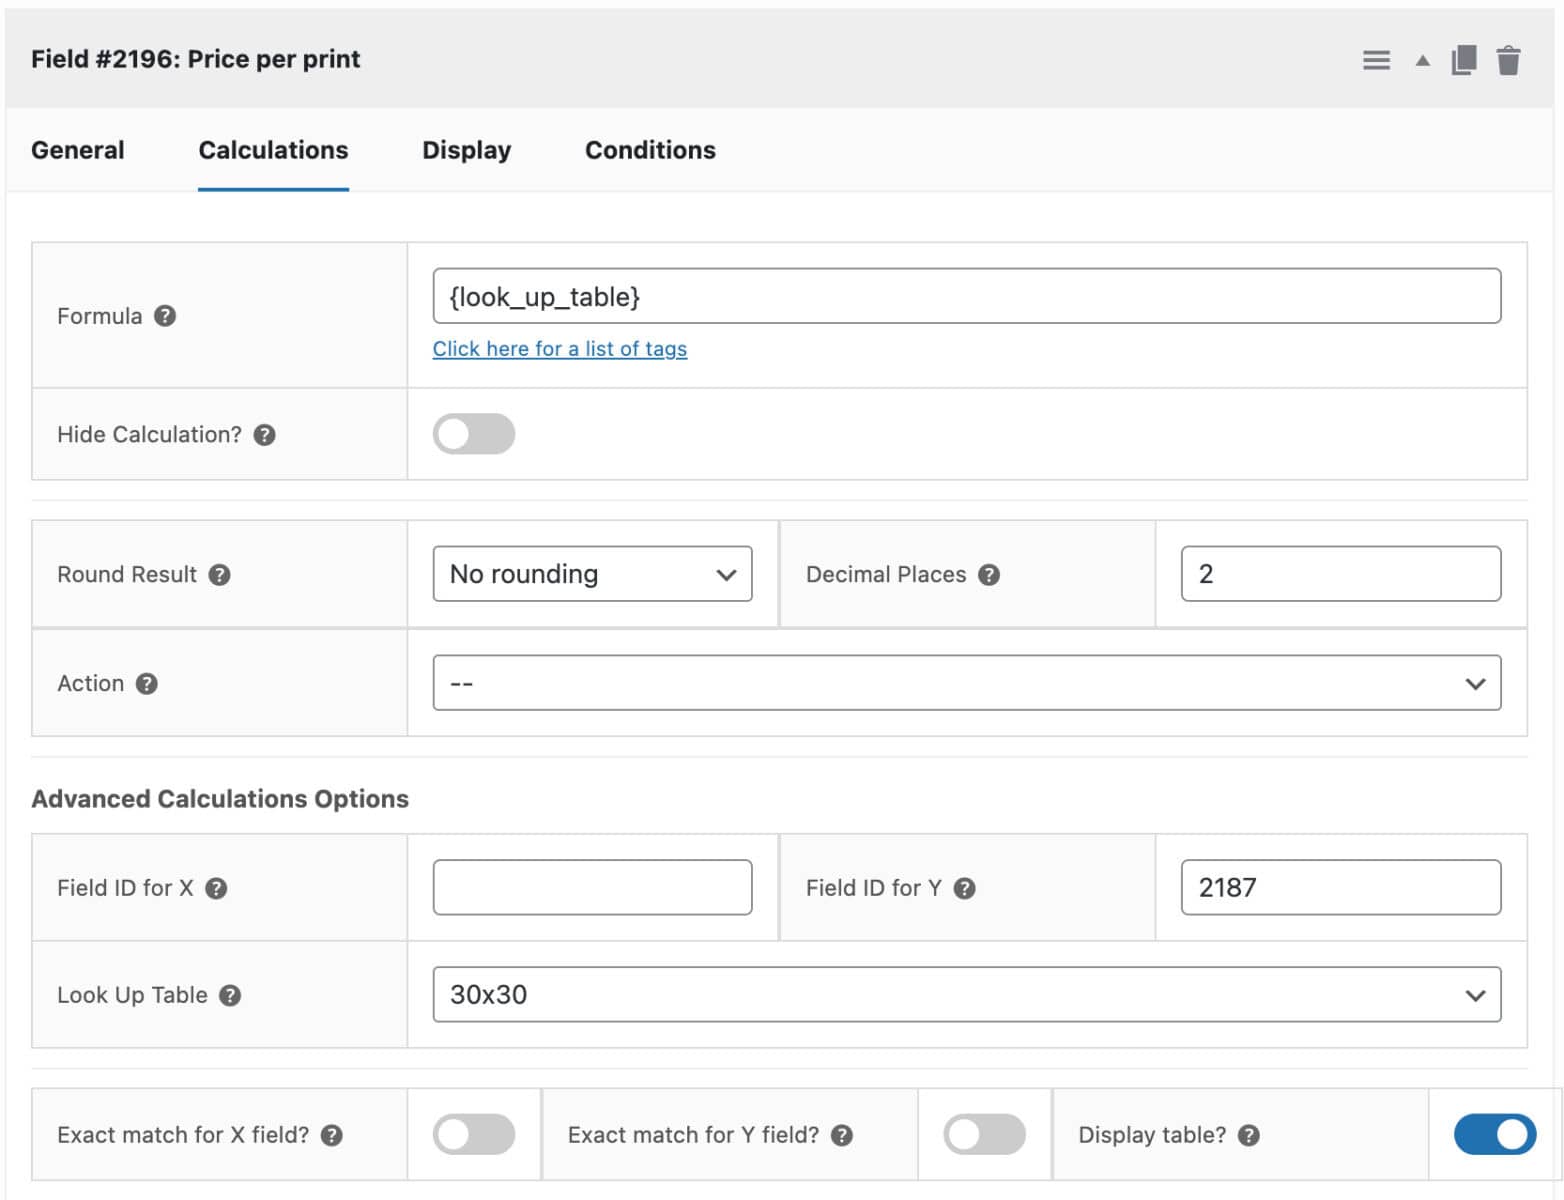Open the field drag handle menu icon

pos(1376,60)
